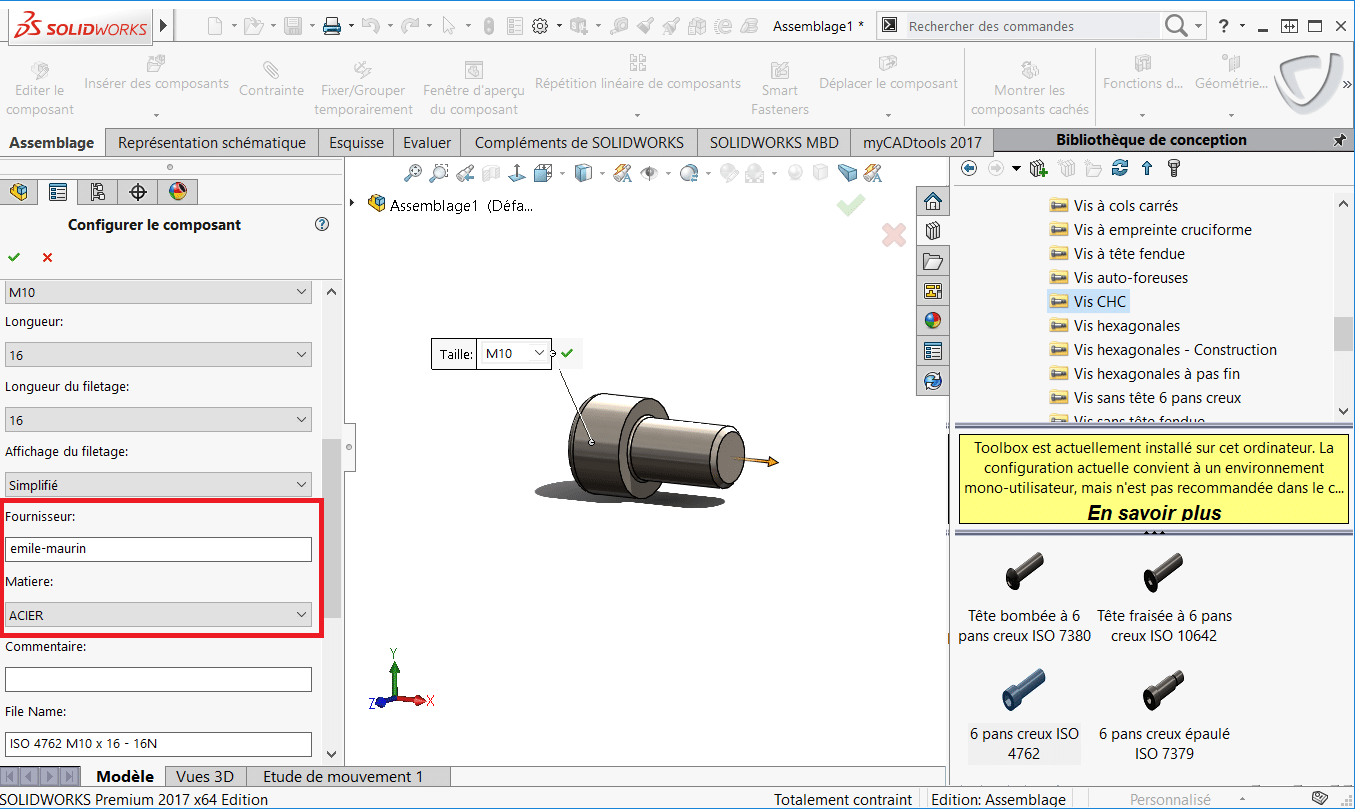The width and height of the screenshot is (1355, 809).
Task: Open Représentation schématique tab
Action: (x=212, y=142)
